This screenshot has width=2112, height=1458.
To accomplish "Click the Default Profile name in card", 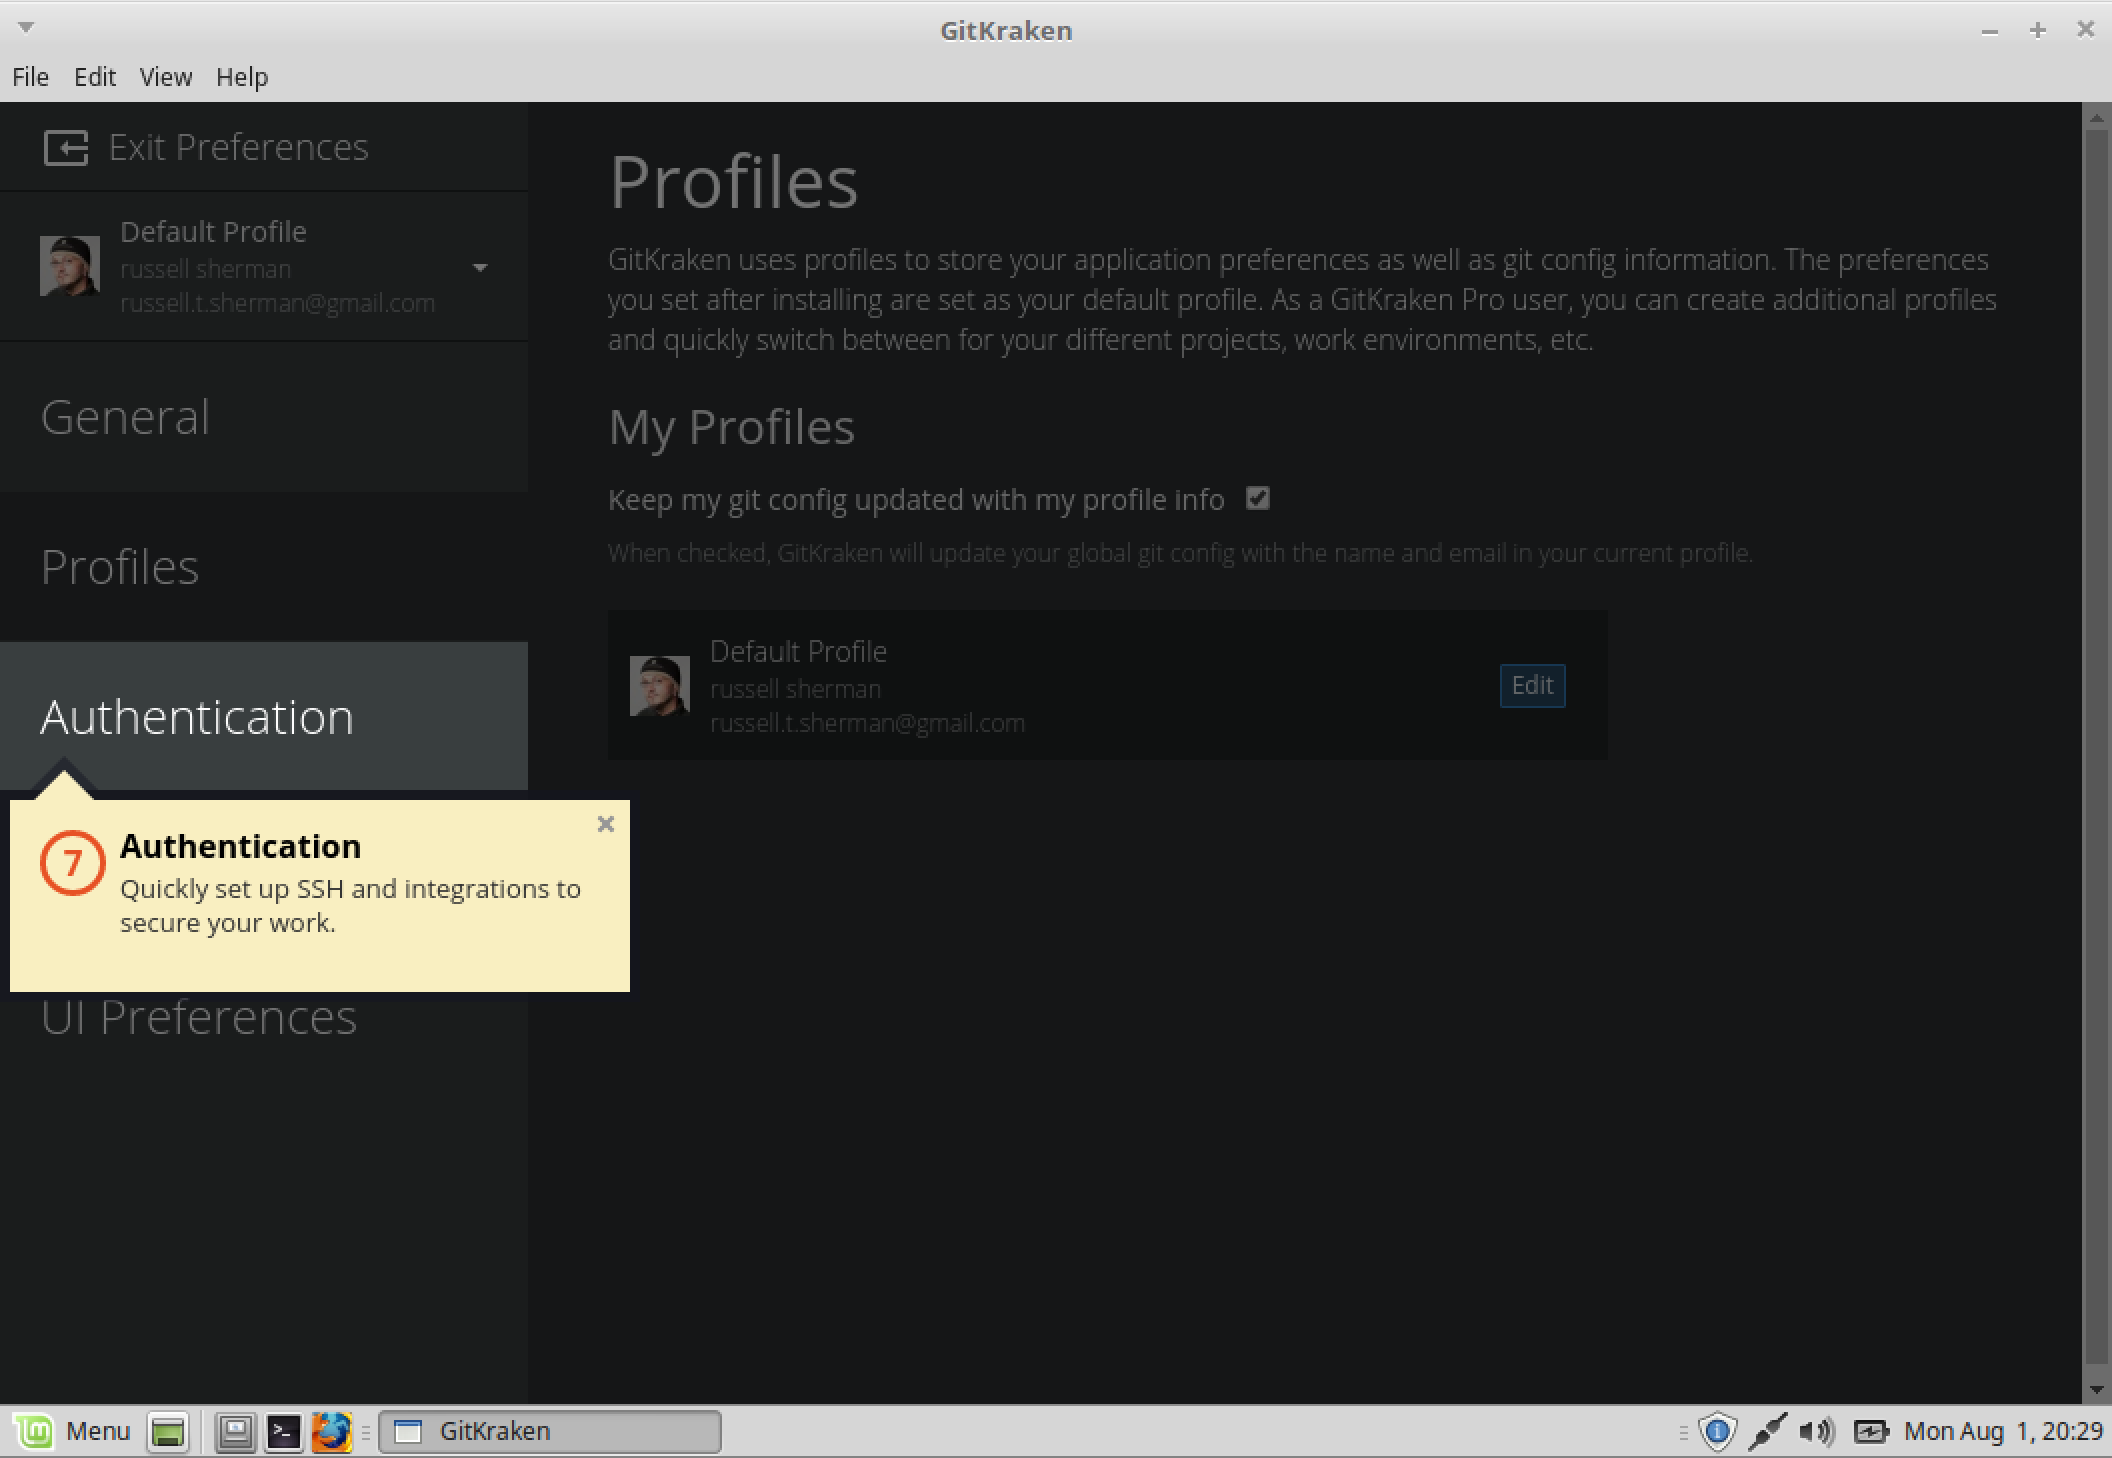I will (798, 652).
